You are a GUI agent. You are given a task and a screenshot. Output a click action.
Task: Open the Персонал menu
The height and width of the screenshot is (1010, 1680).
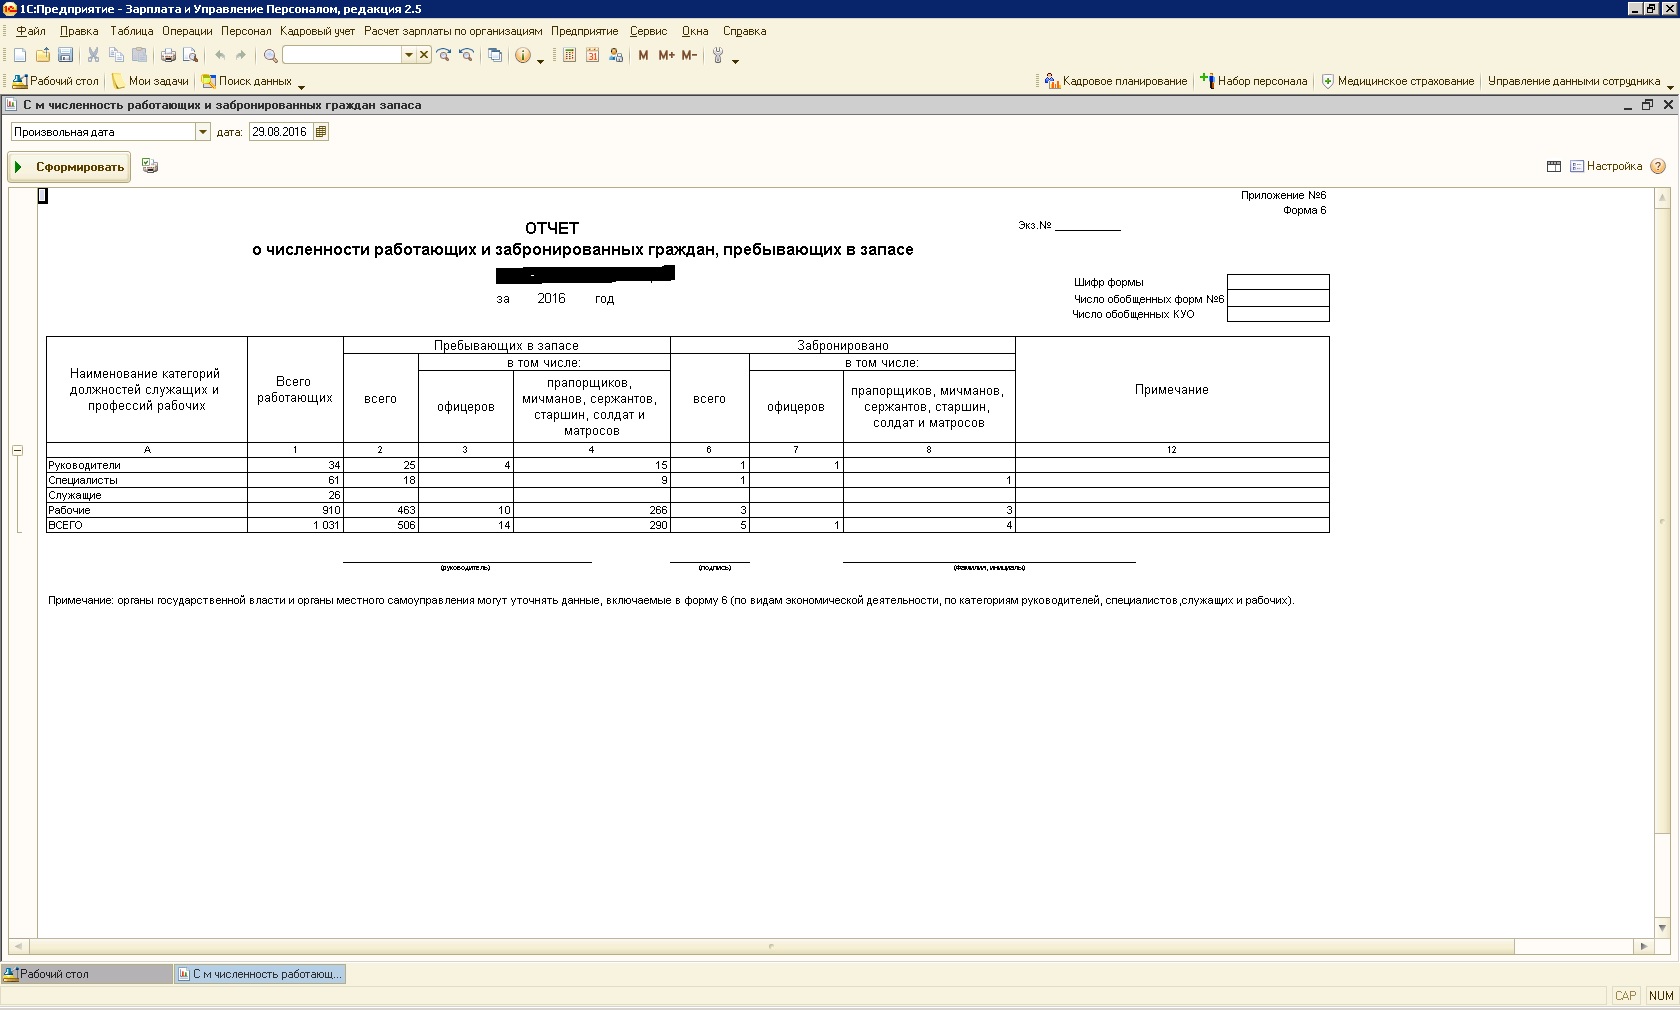click(246, 31)
